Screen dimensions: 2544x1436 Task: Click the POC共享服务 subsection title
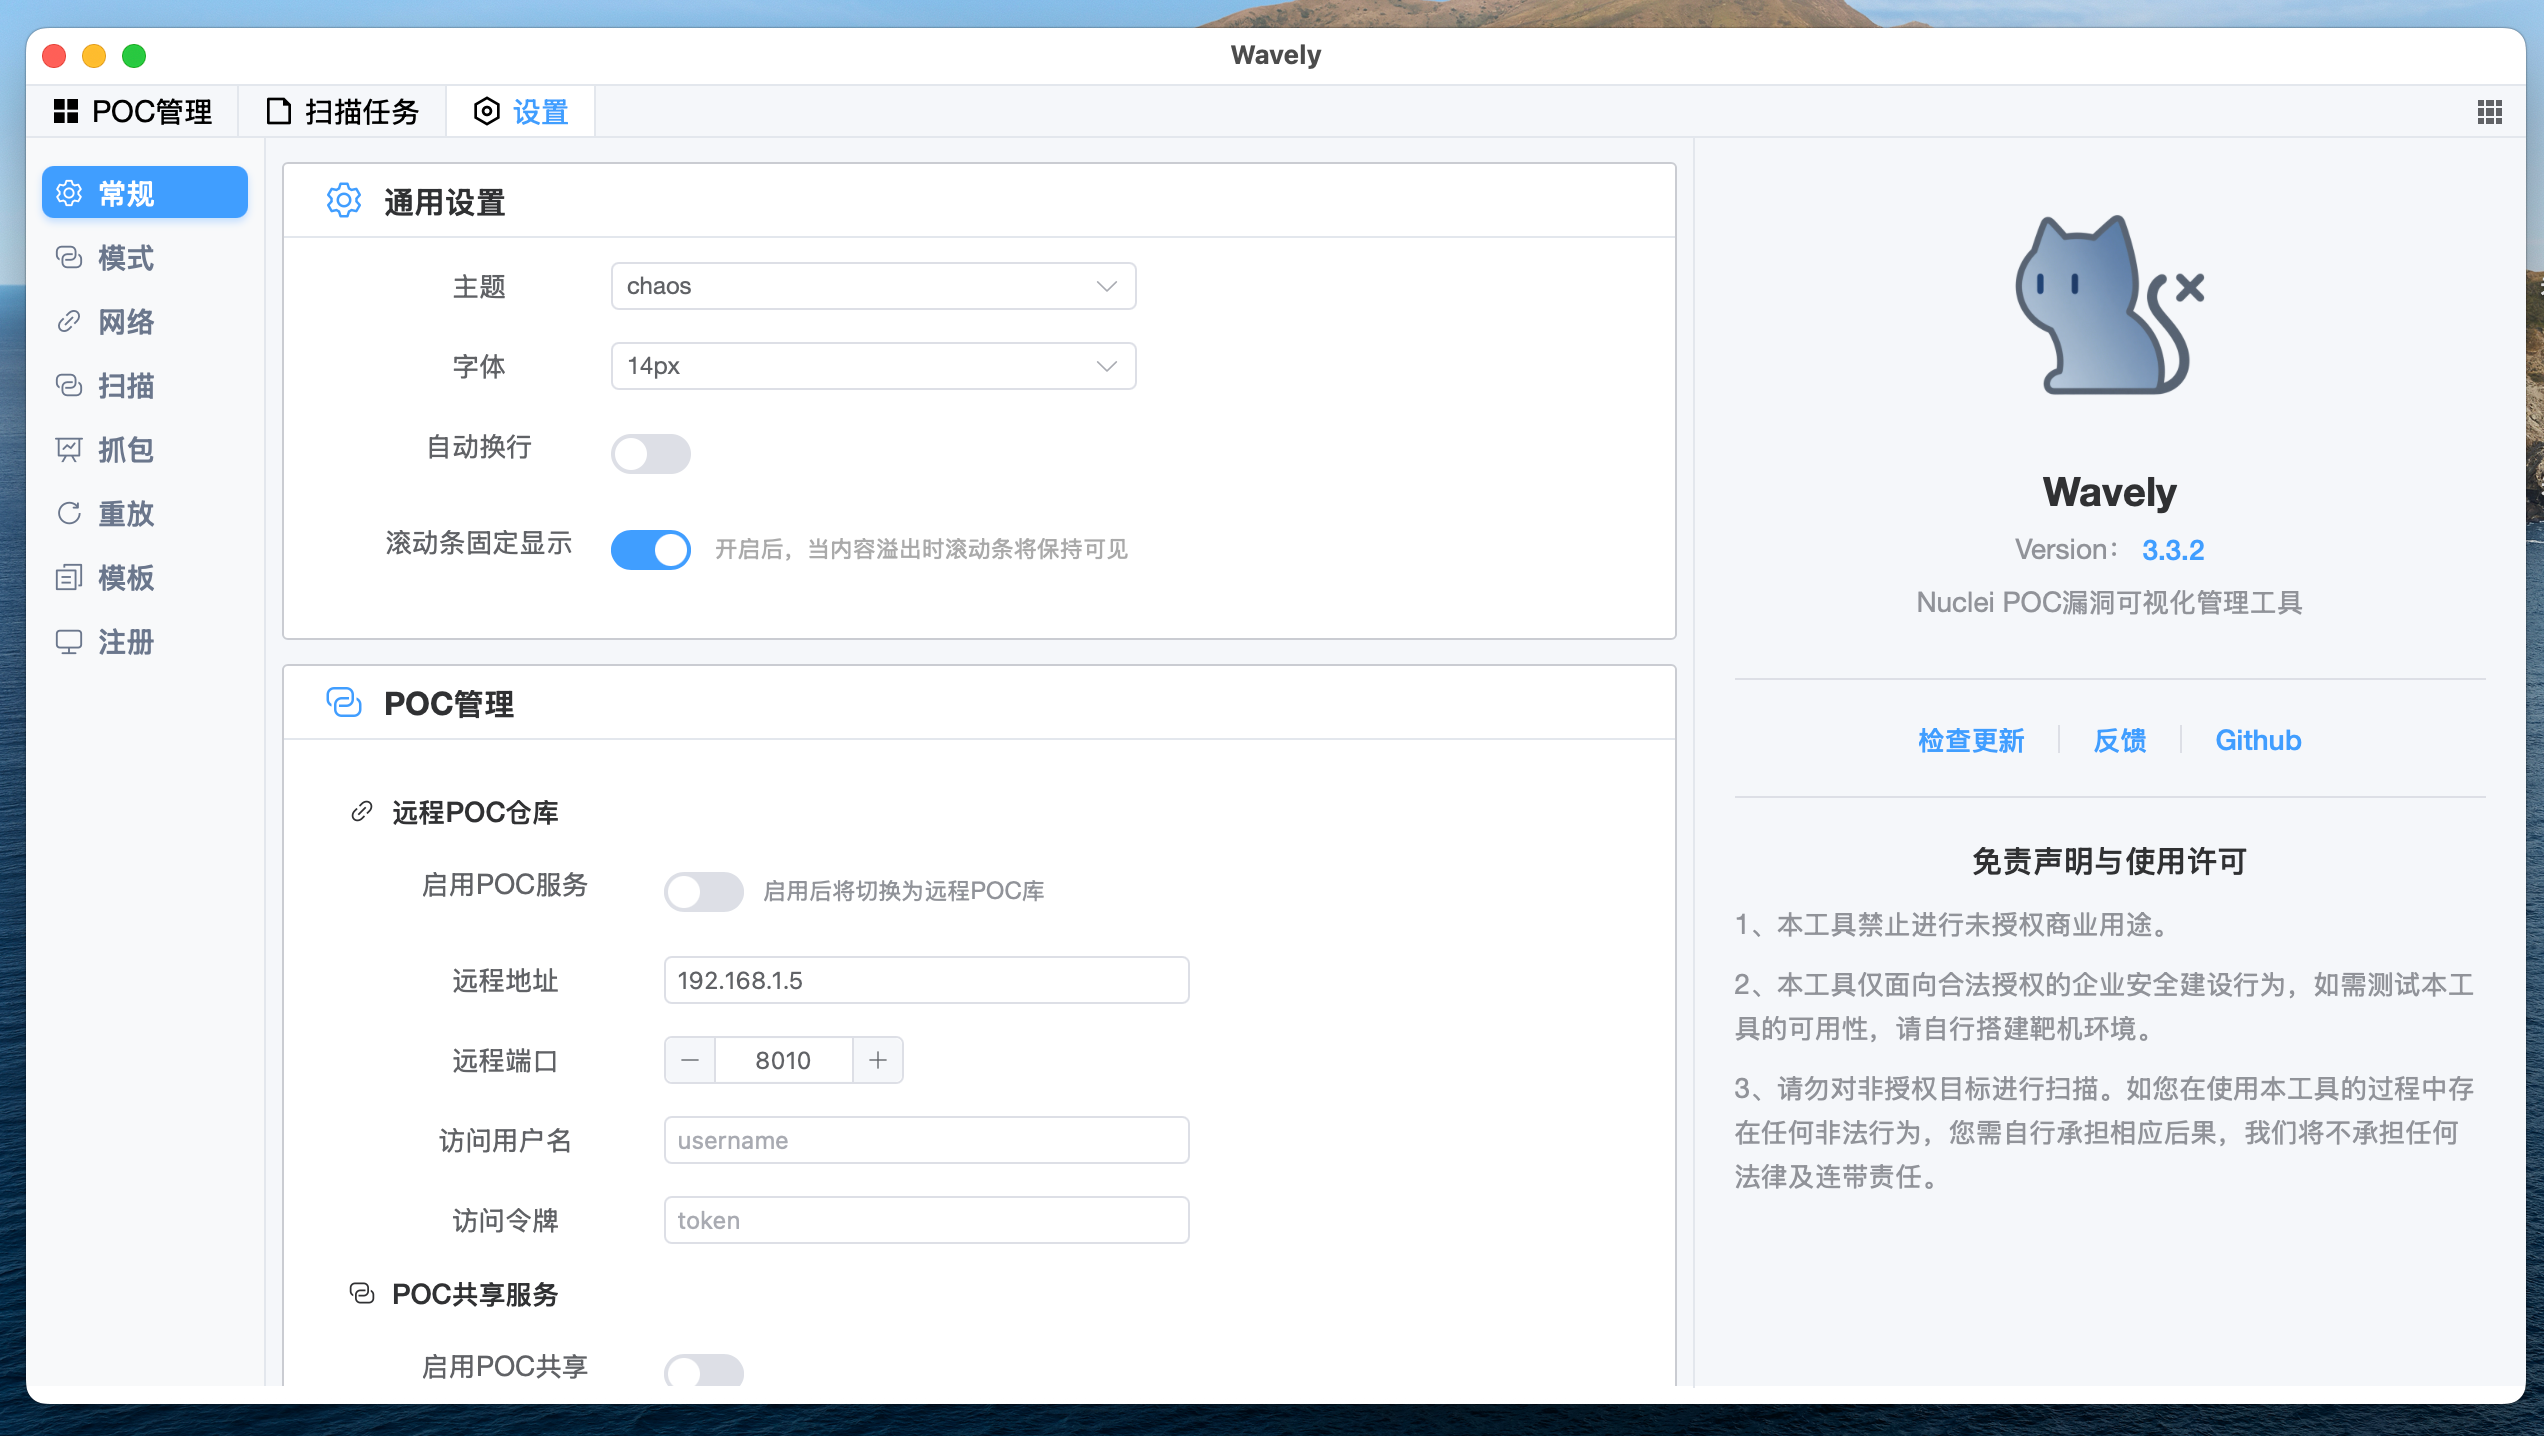pos(475,1294)
